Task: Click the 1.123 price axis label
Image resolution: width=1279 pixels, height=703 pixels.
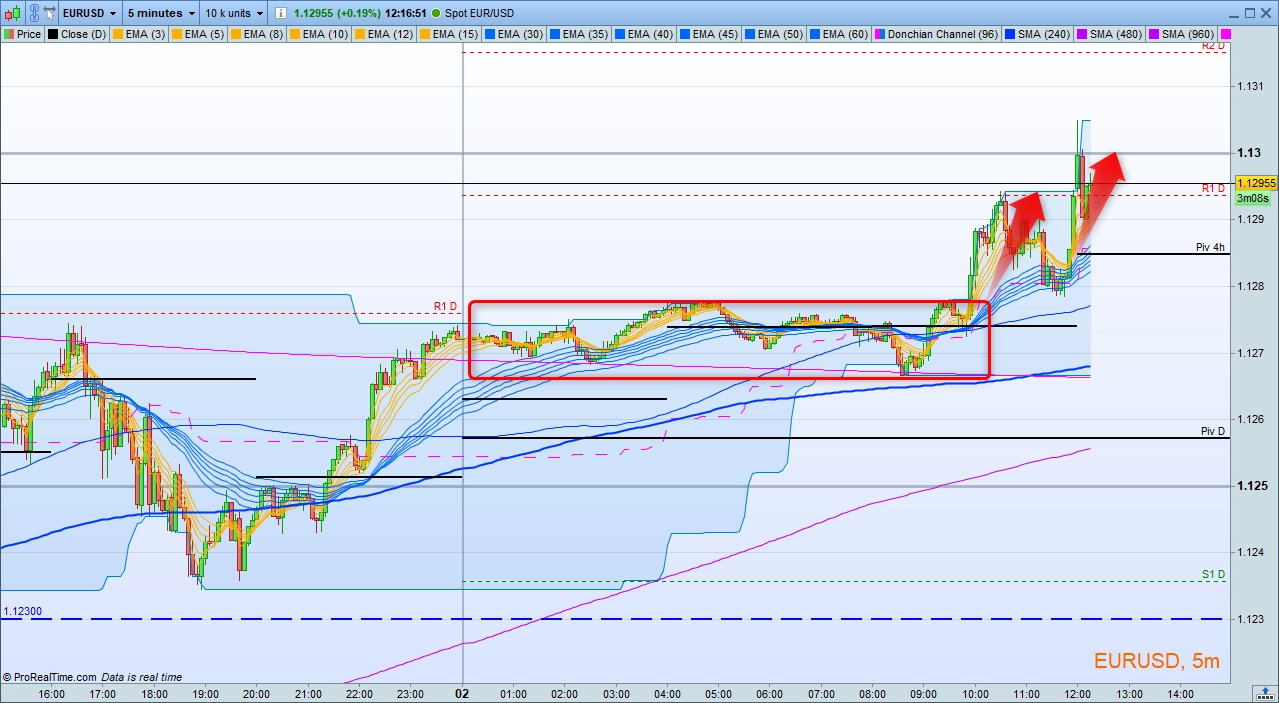Action: tap(1250, 619)
